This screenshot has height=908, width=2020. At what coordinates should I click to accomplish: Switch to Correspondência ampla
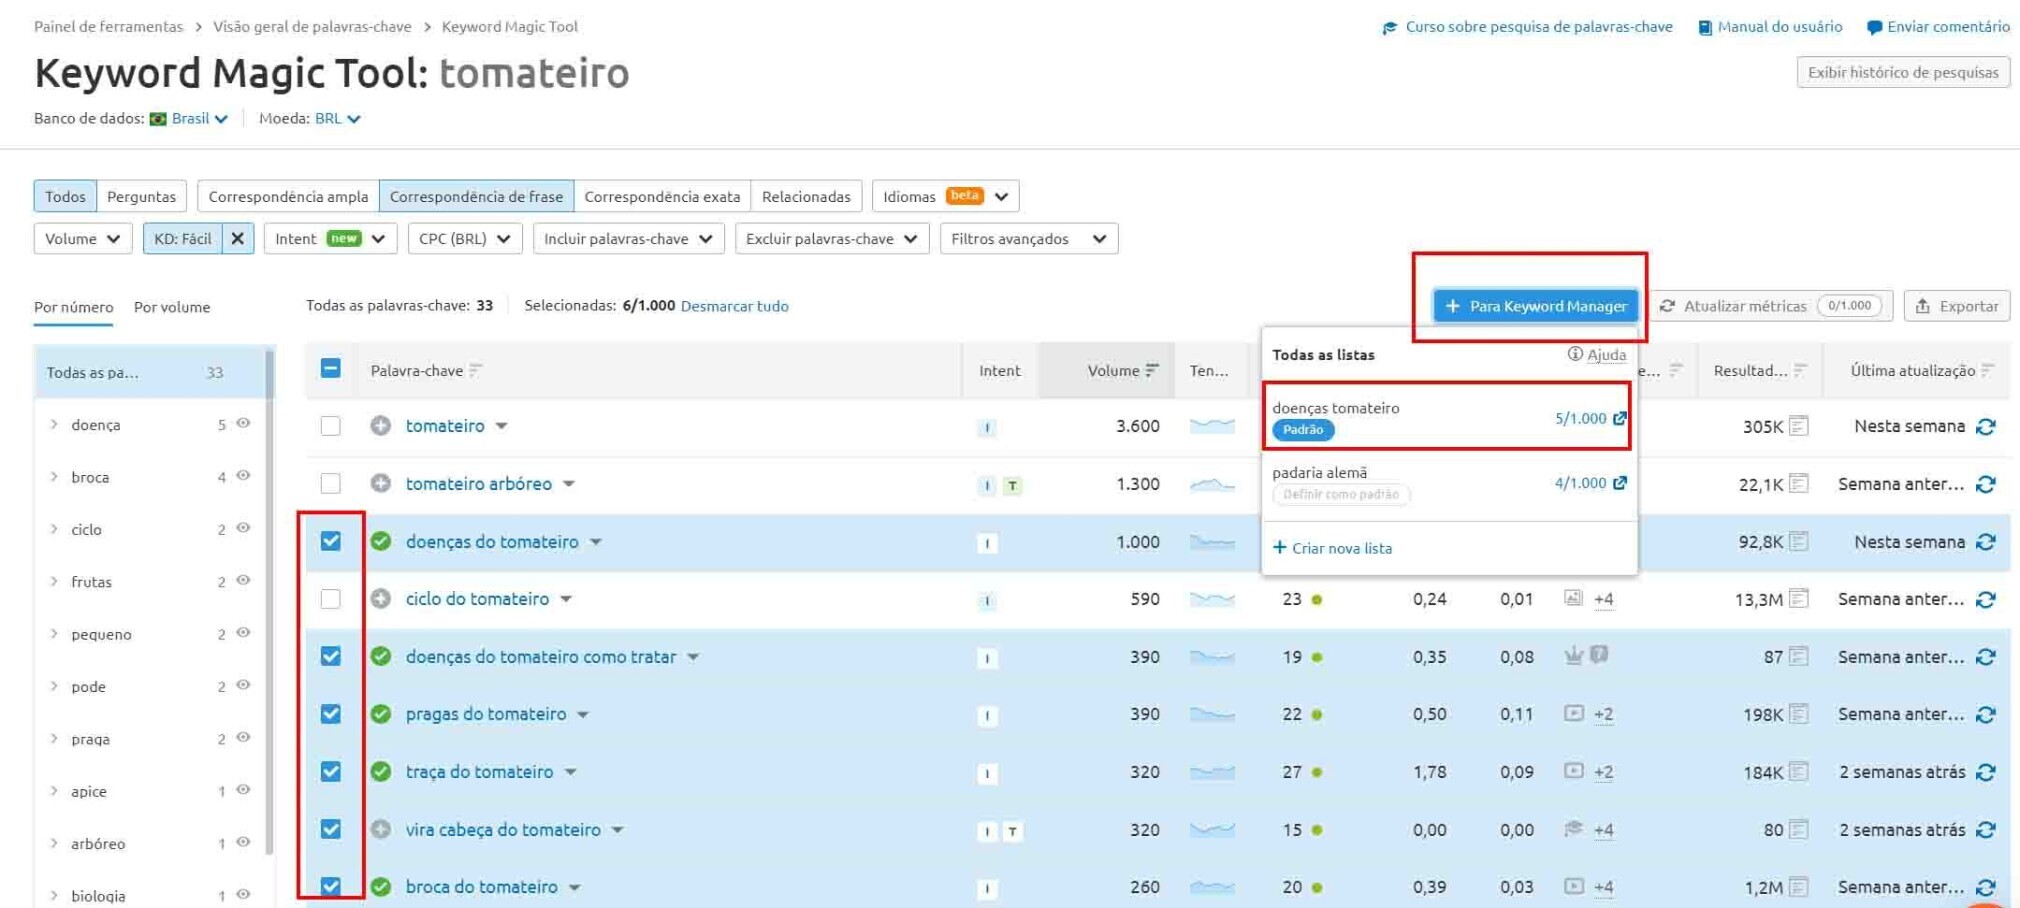tap(288, 197)
